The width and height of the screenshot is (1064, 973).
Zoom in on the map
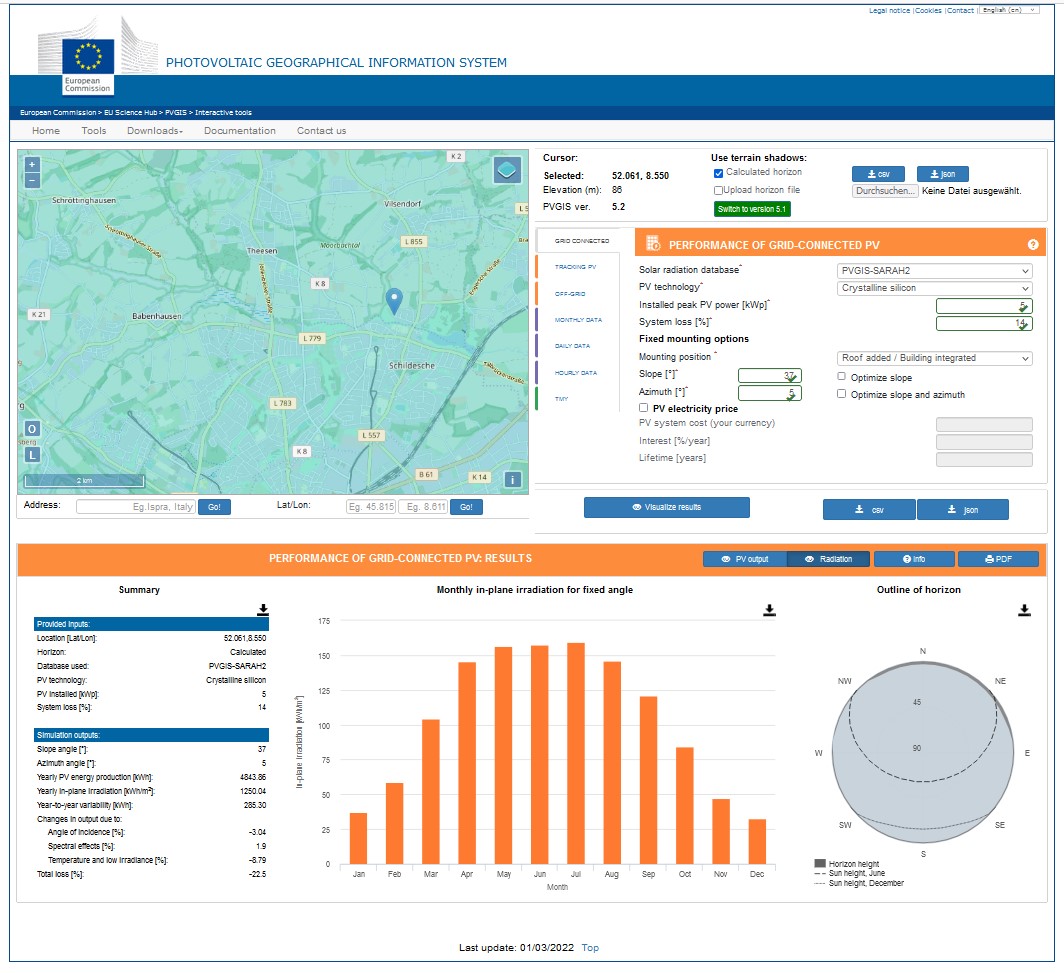(x=32, y=164)
